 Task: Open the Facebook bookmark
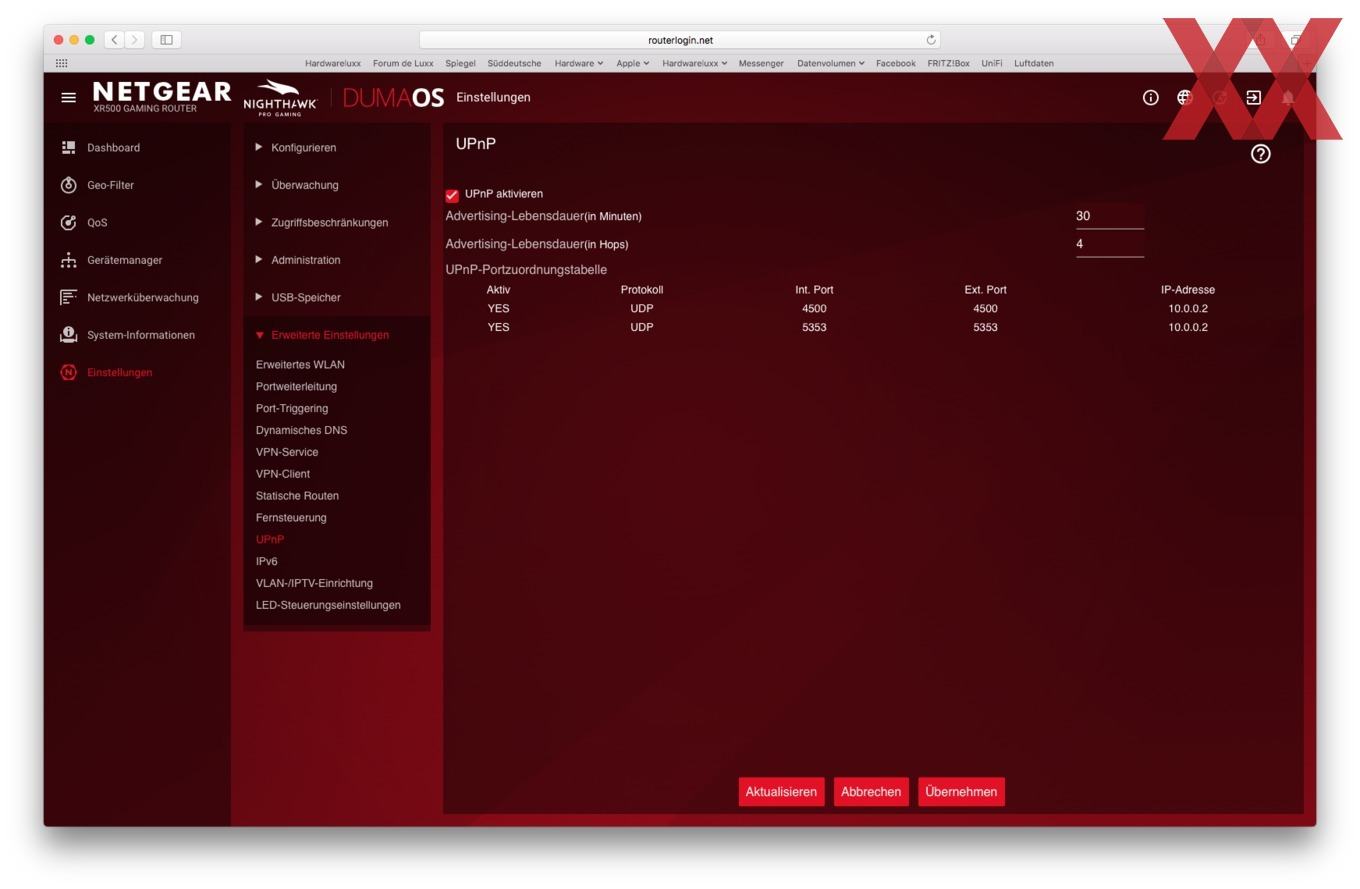click(x=895, y=63)
